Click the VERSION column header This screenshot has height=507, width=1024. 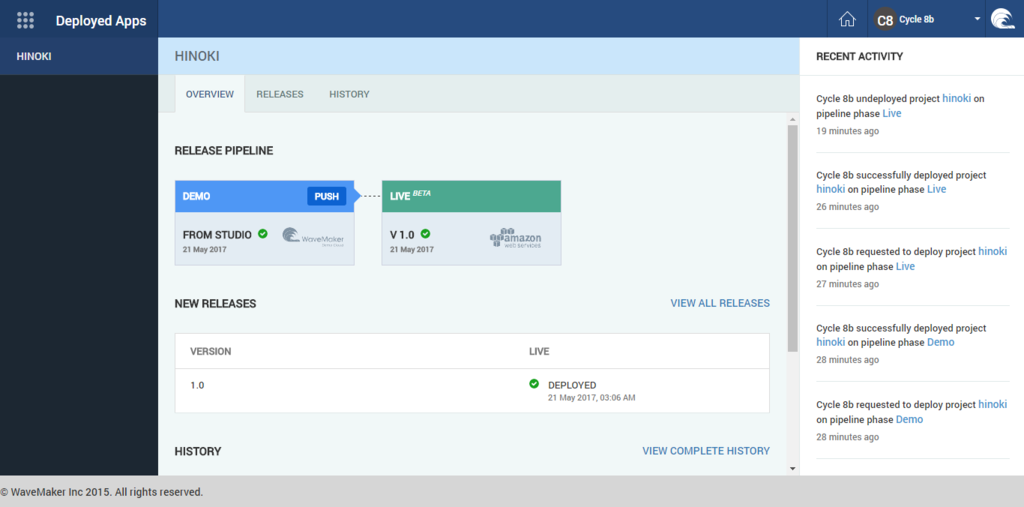[x=210, y=352]
